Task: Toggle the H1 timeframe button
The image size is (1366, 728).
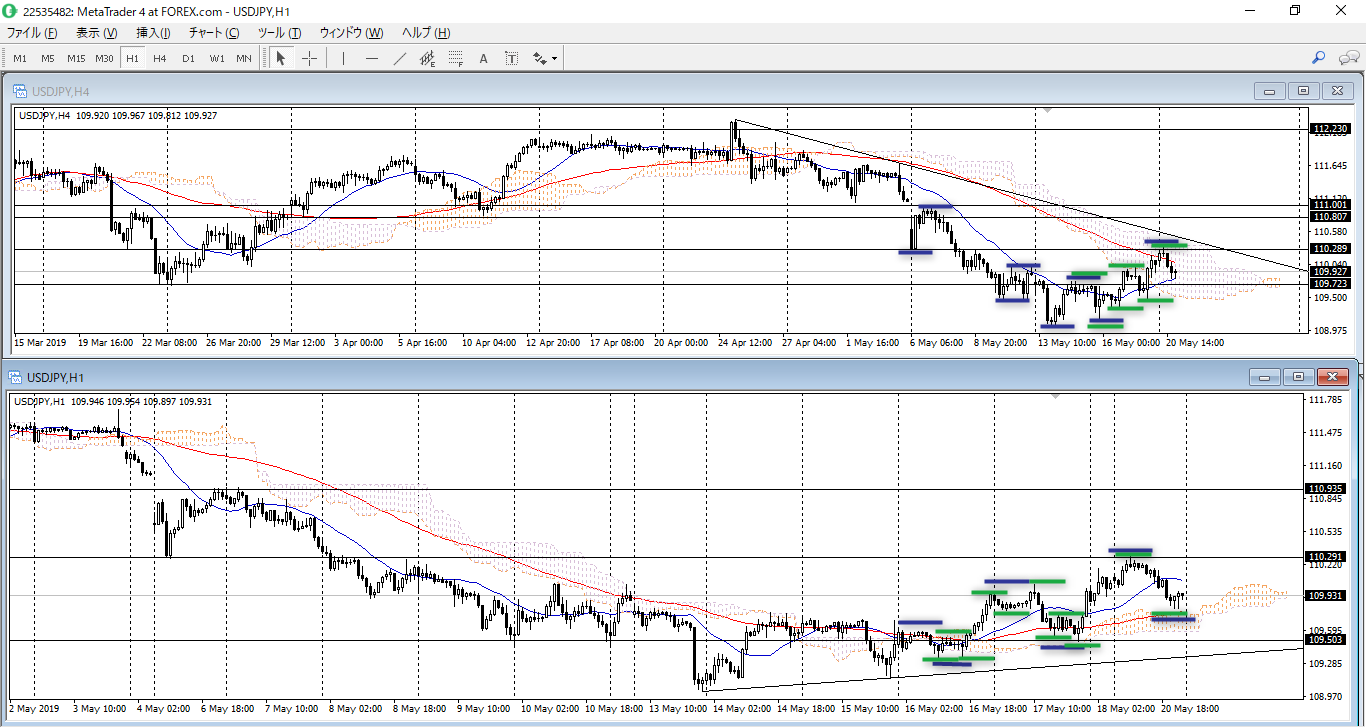Action: [132, 58]
